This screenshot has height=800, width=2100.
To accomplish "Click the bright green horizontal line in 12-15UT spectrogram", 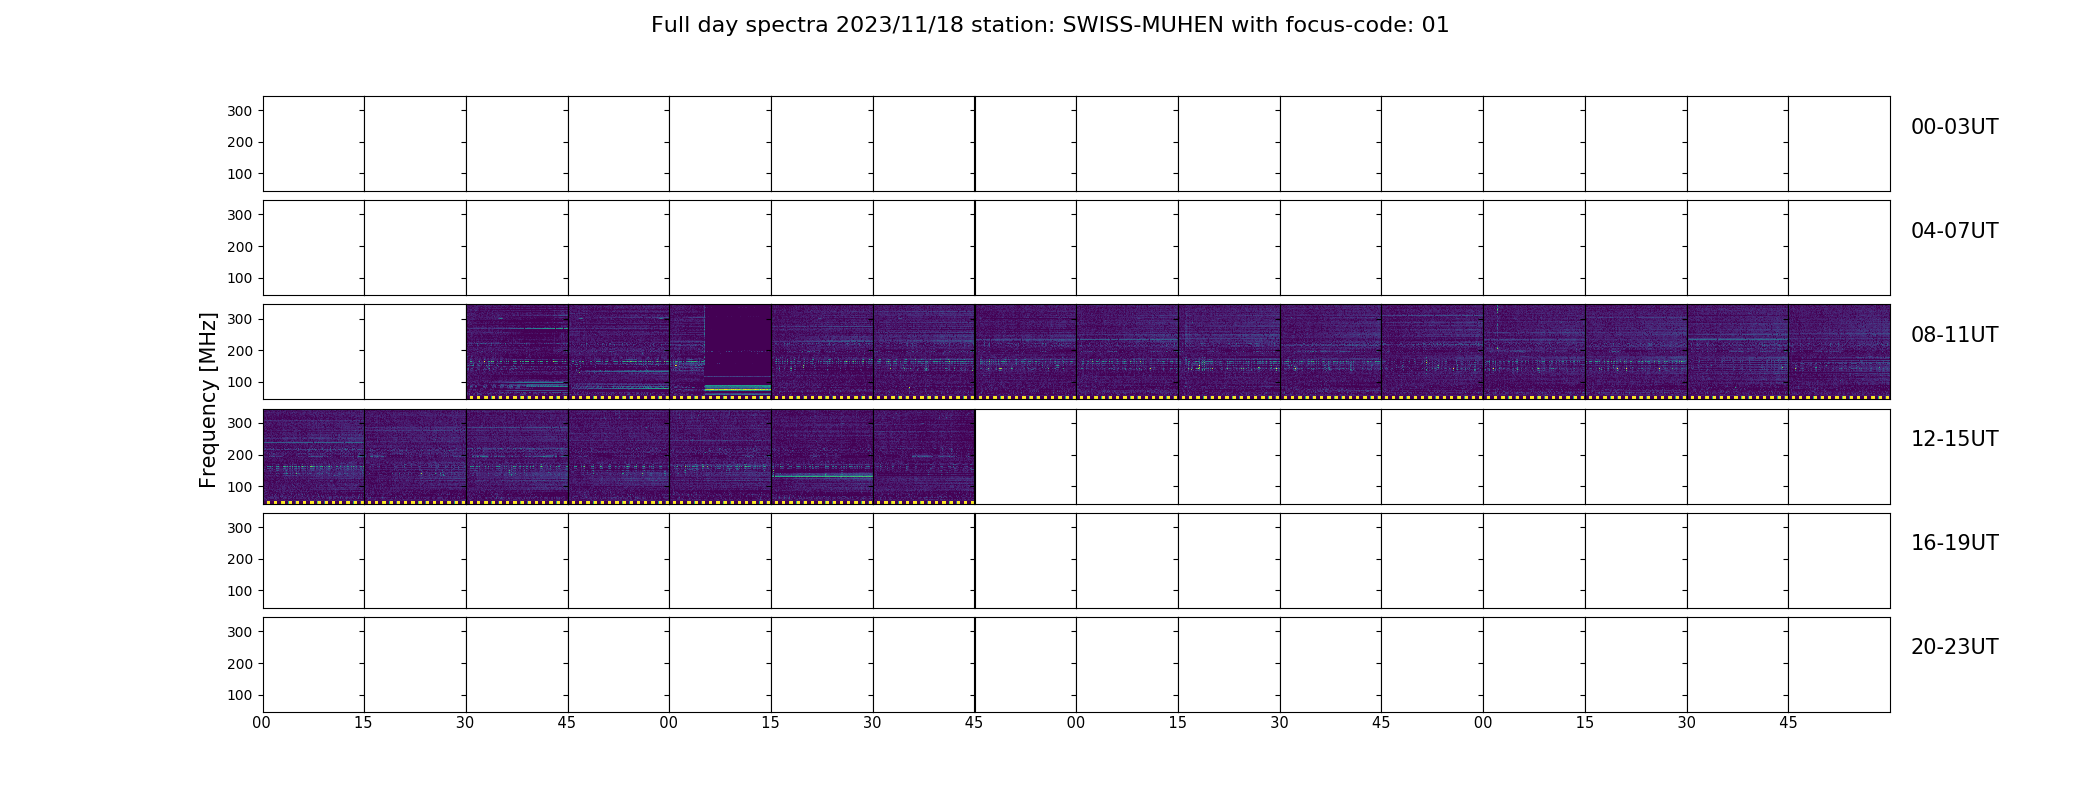I will coord(822,476).
